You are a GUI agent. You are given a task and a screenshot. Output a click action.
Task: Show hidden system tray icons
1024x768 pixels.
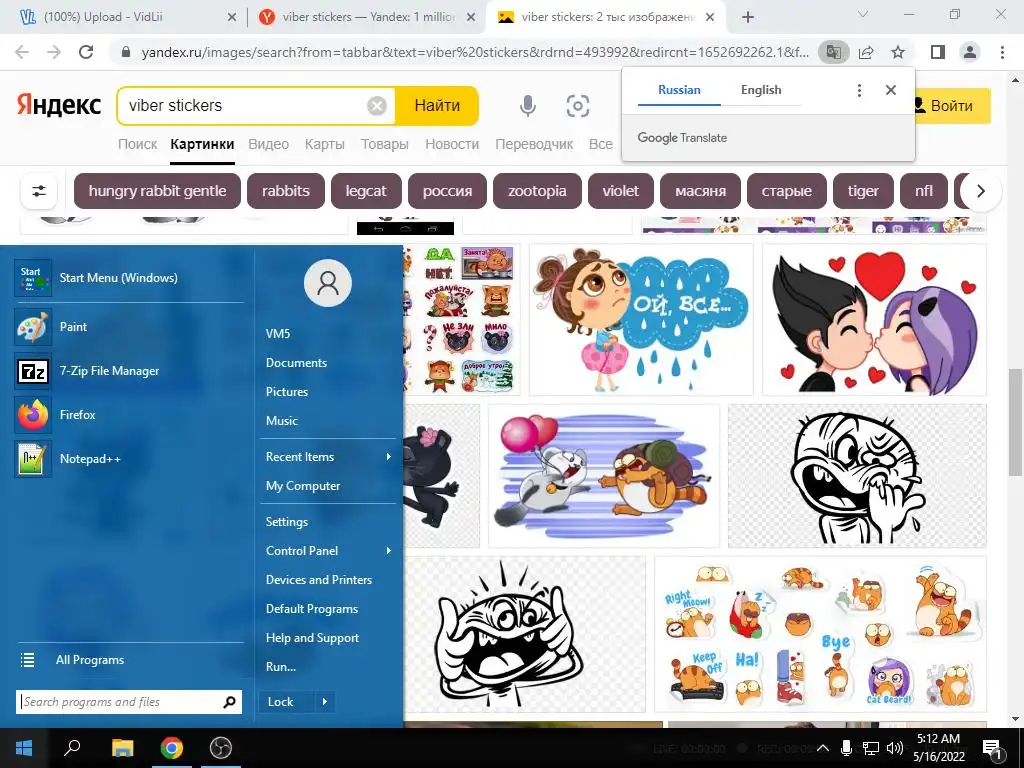(x=824, y=748)
